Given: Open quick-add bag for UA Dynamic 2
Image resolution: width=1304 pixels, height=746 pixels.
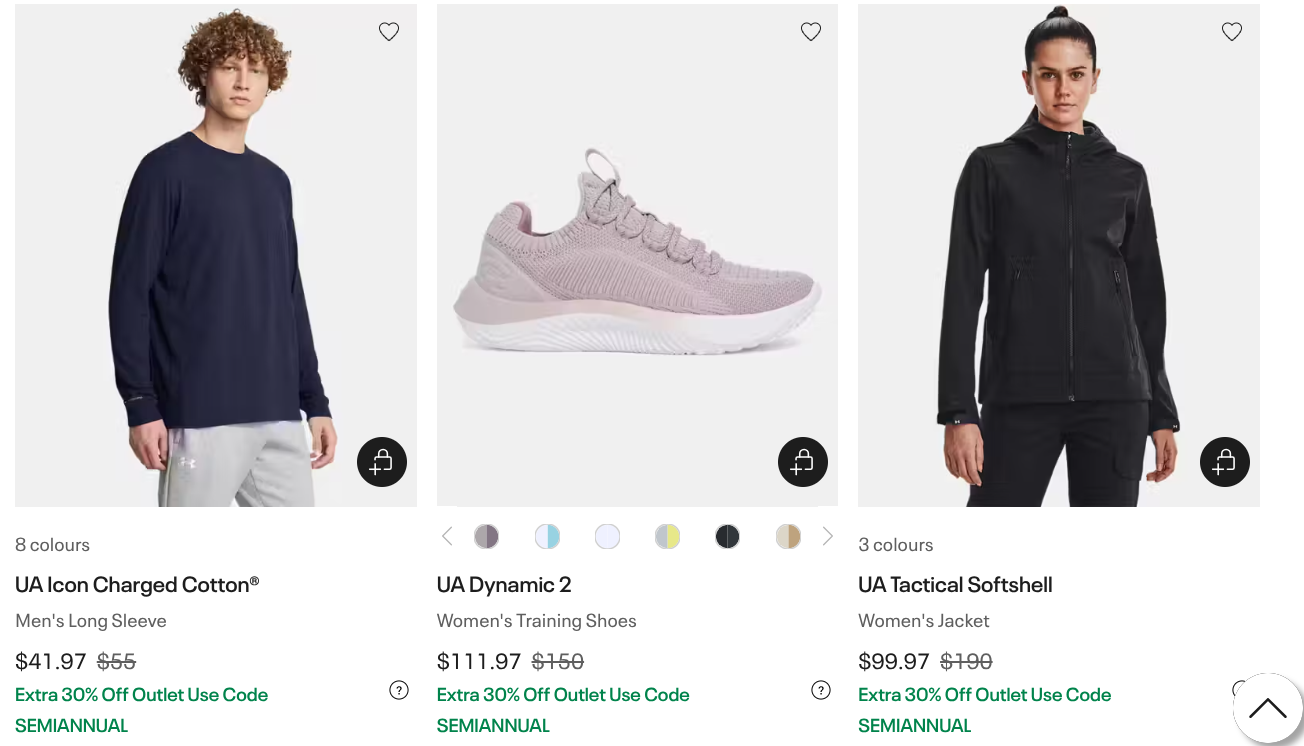Looking at the screenshot, I should coord(803,461).
